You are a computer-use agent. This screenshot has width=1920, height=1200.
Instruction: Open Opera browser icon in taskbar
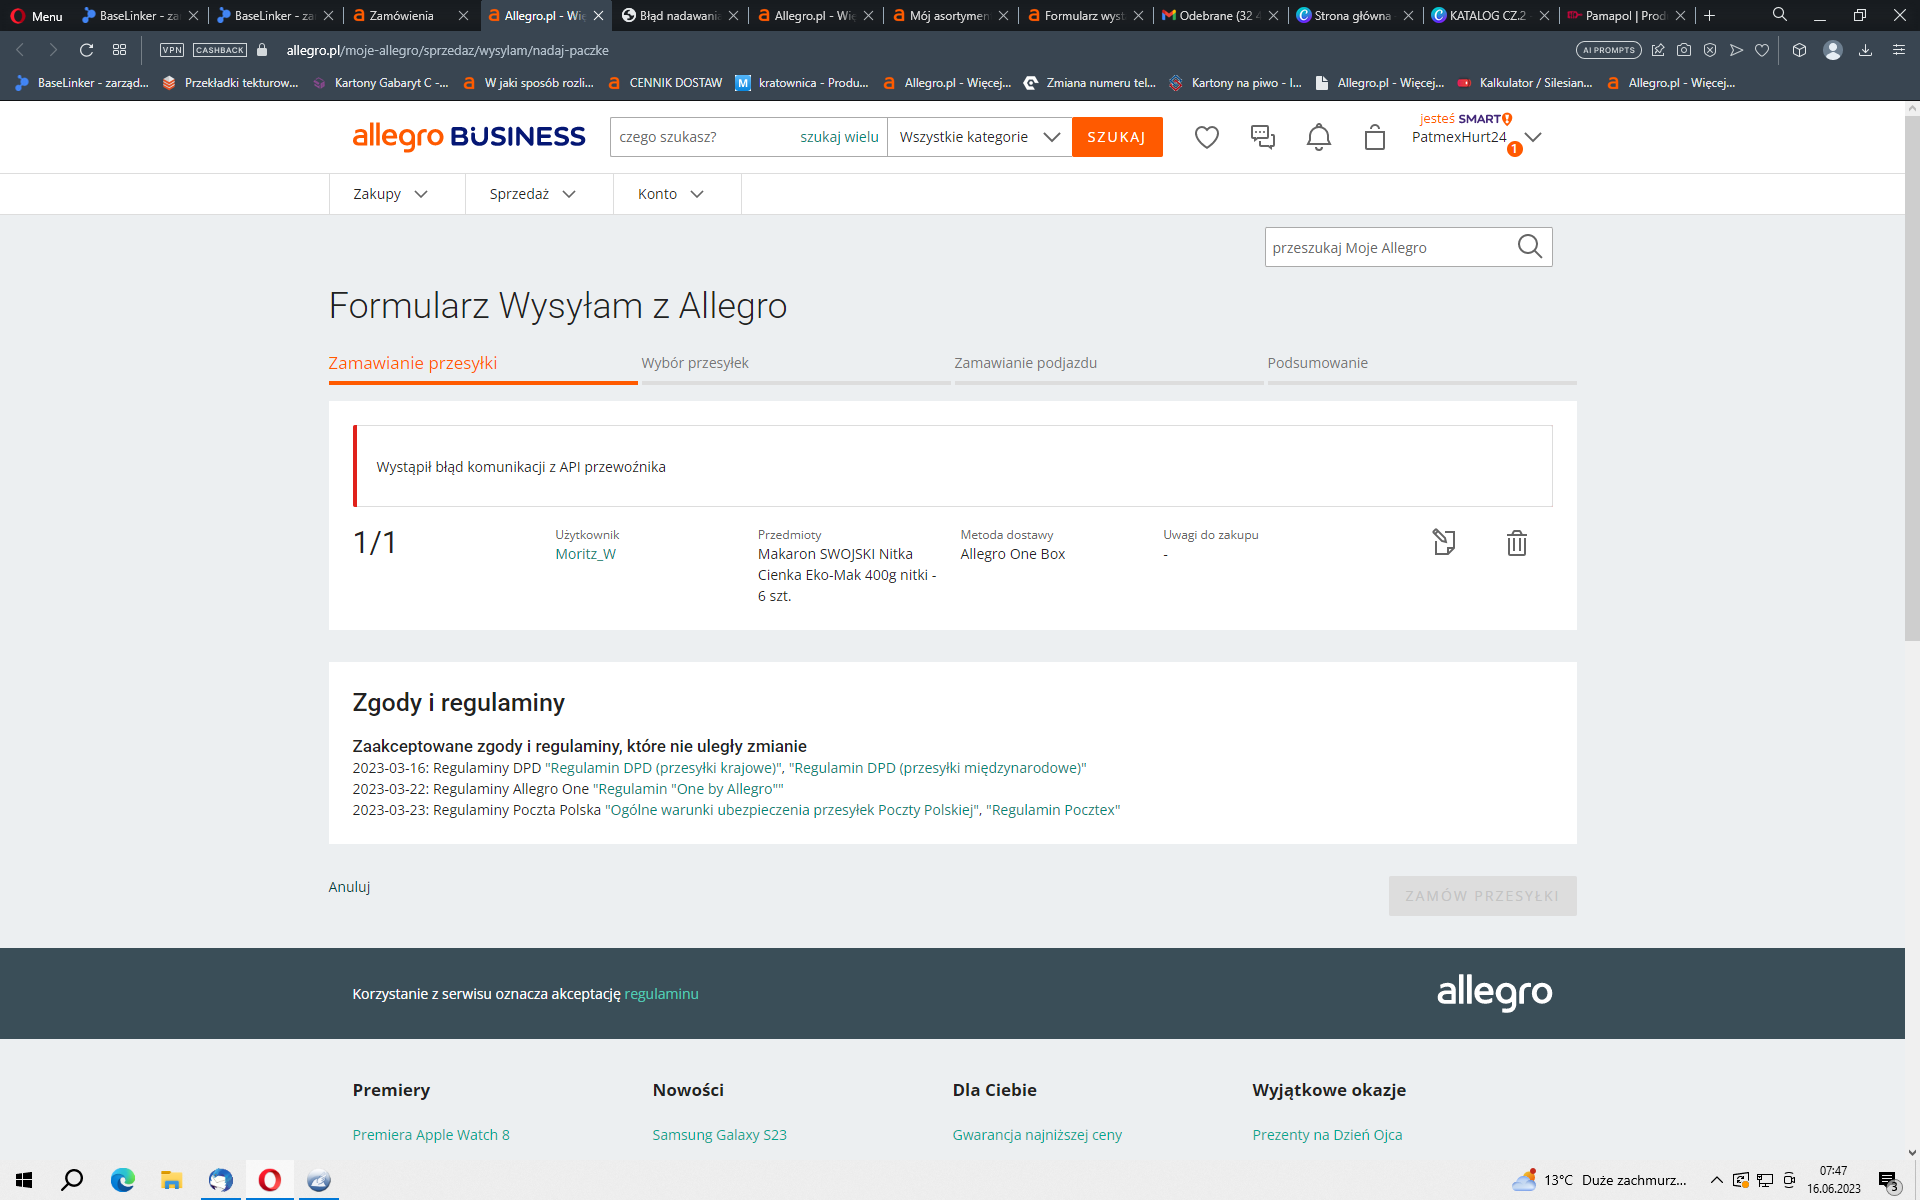coord(270,1180)
